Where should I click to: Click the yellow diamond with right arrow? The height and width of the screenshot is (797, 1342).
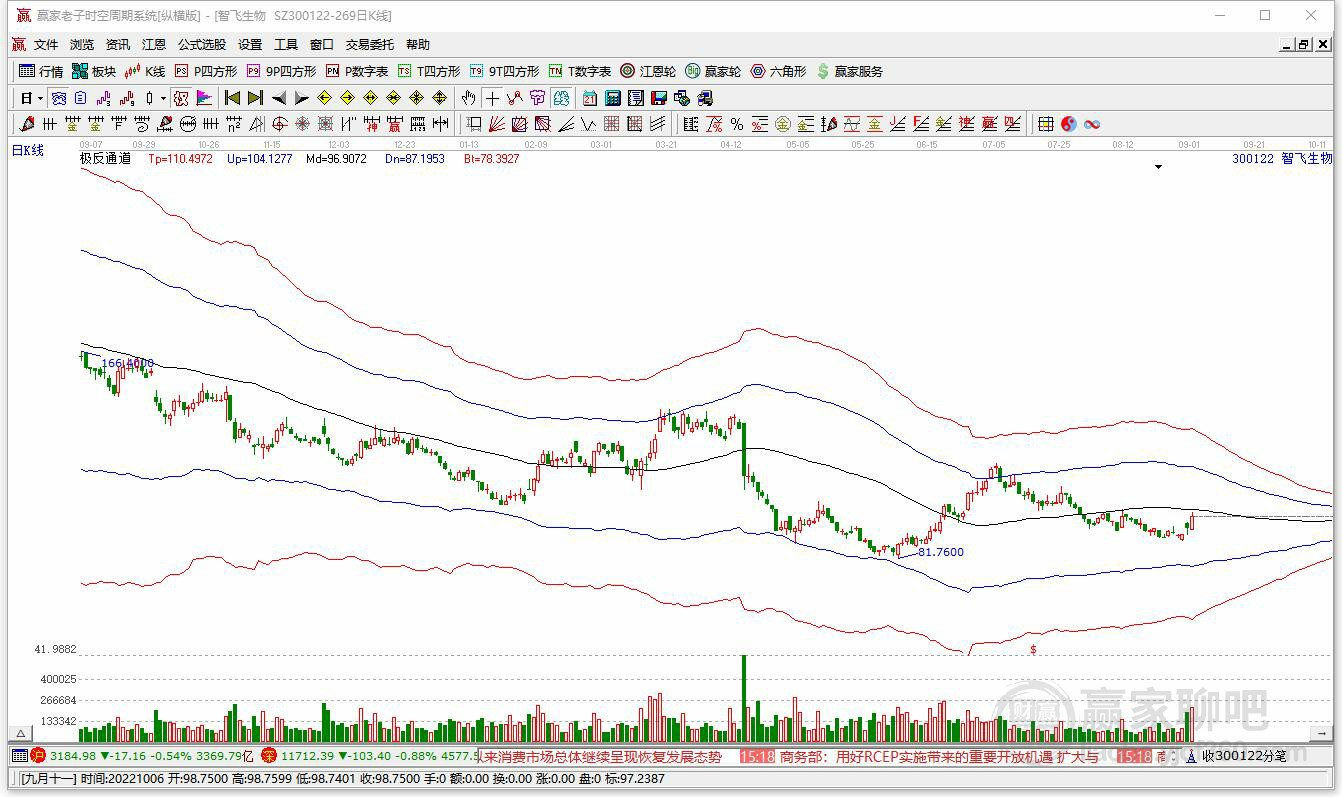(x=348, y=98)
